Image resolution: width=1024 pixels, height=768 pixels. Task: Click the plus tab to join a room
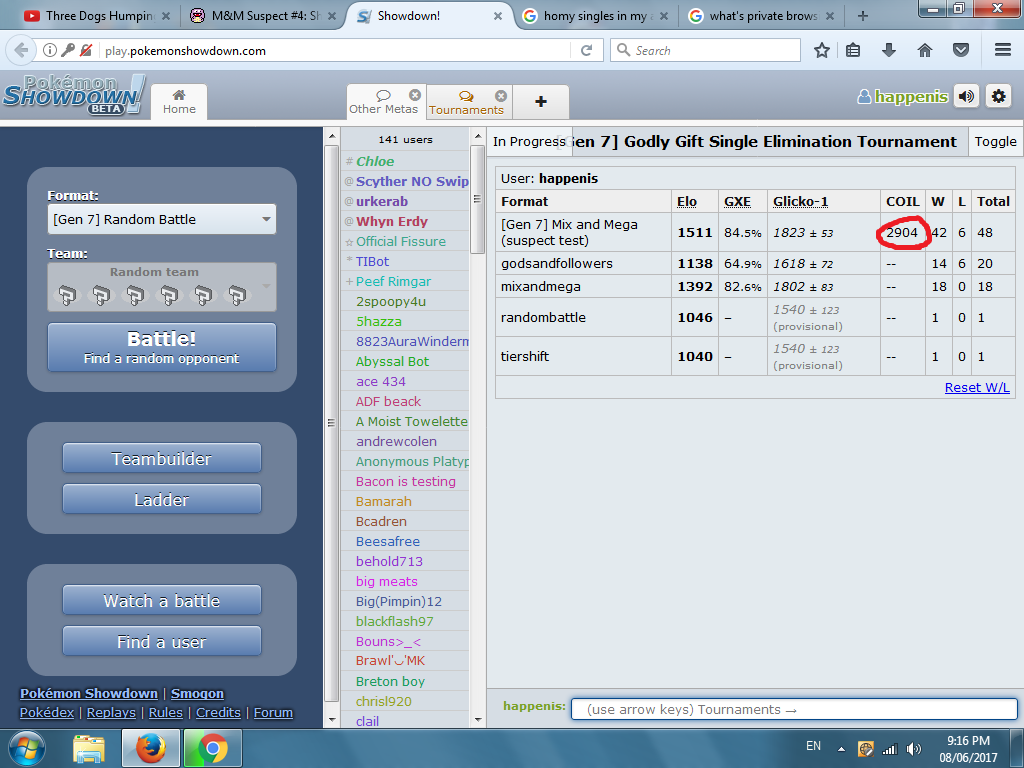pyautogui.click(x=541, y=102)
